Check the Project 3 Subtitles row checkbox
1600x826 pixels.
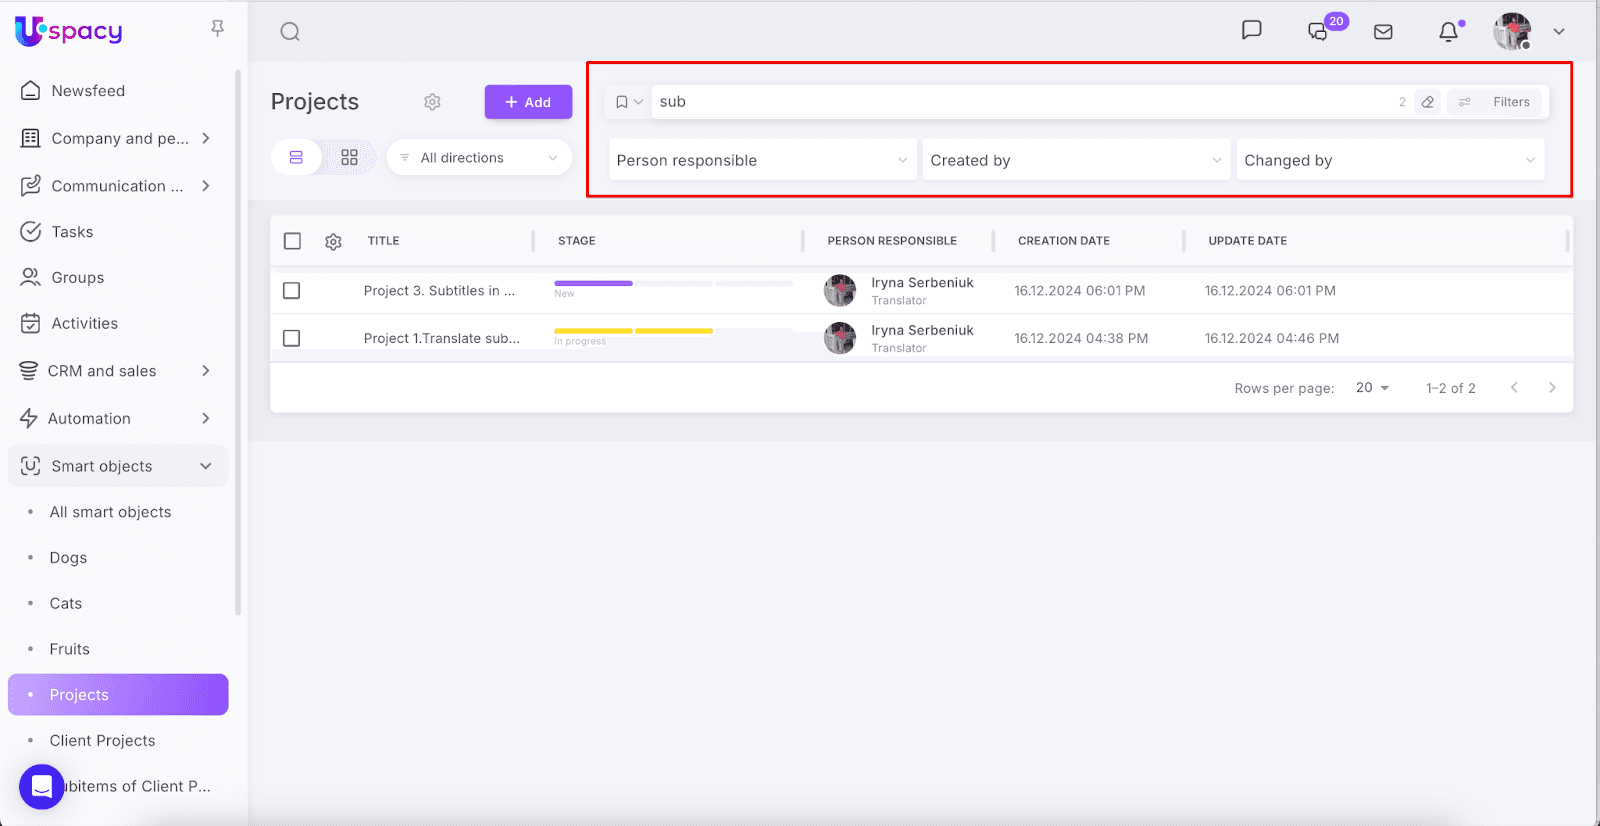coord(292,291)
